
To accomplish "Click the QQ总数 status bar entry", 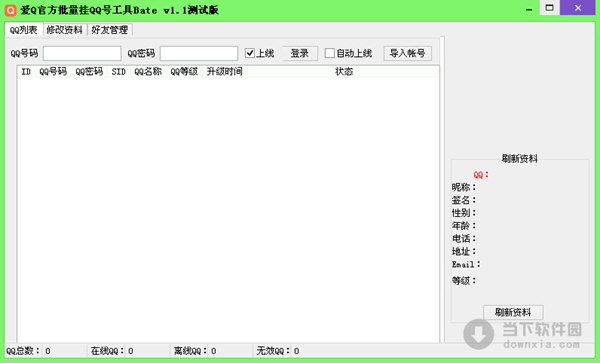I will 28,351.
